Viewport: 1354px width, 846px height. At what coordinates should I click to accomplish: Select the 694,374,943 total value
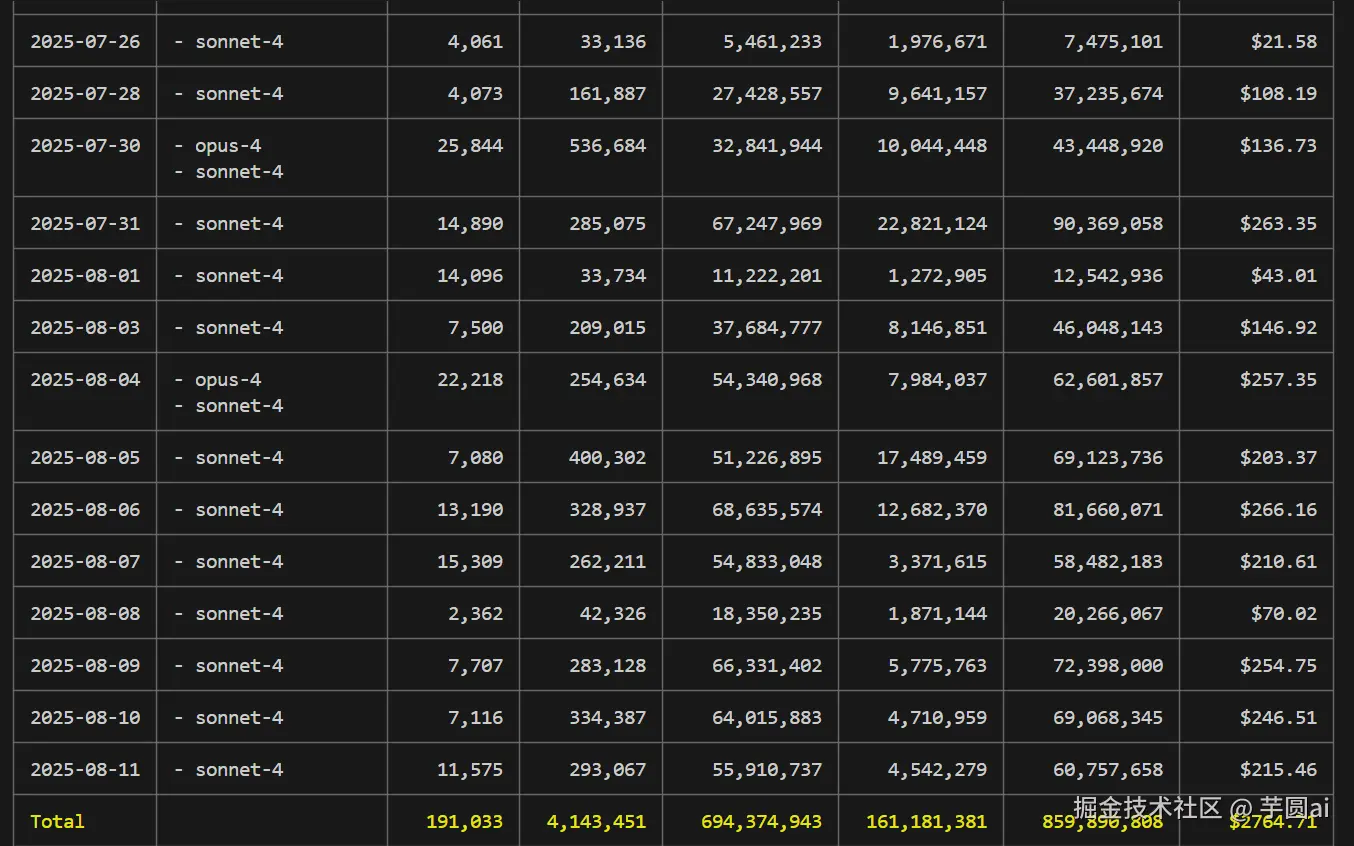pos(761,822)
